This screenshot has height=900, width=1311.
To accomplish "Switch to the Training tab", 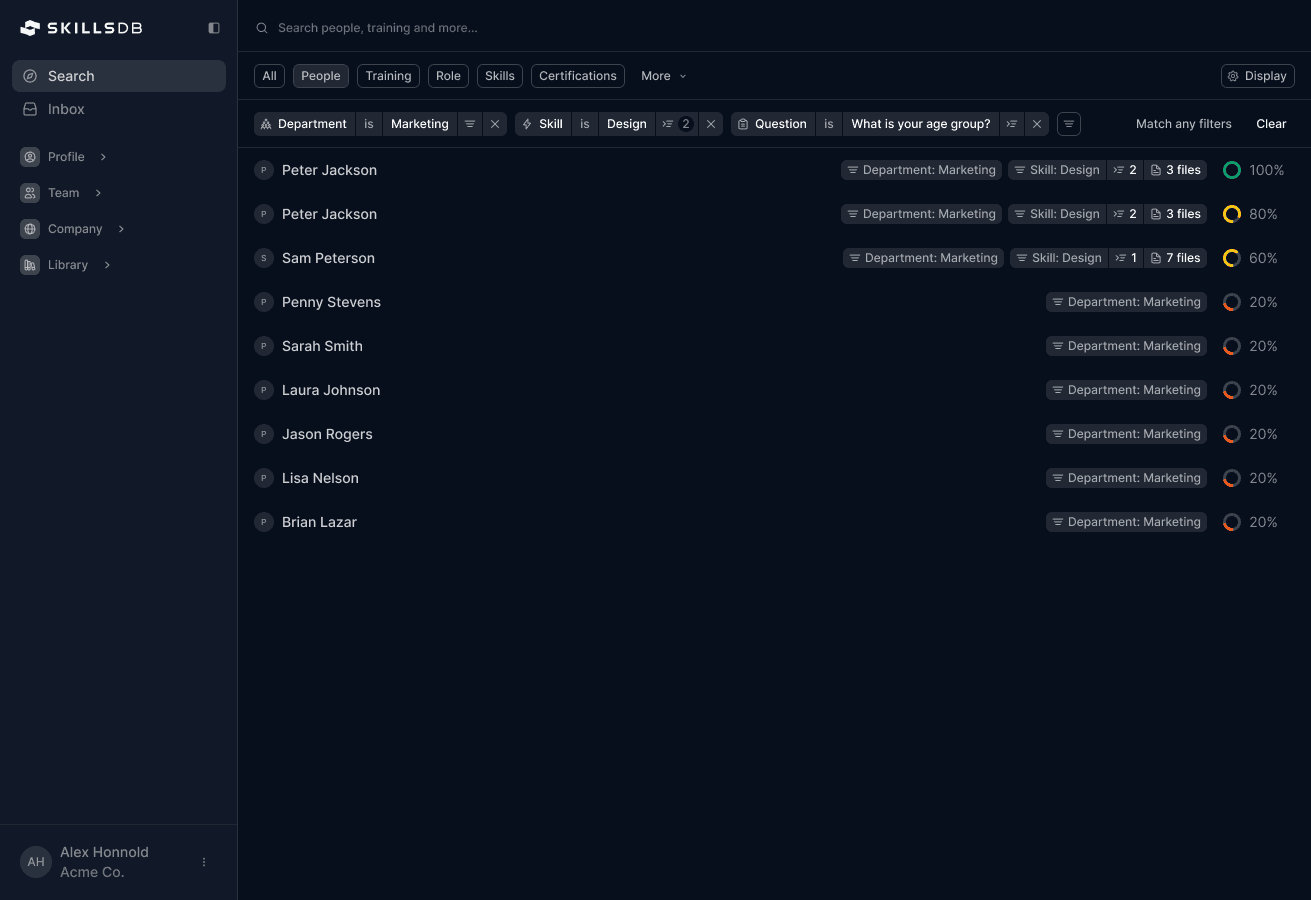I will pyautogui.click(x=388, y=75).
